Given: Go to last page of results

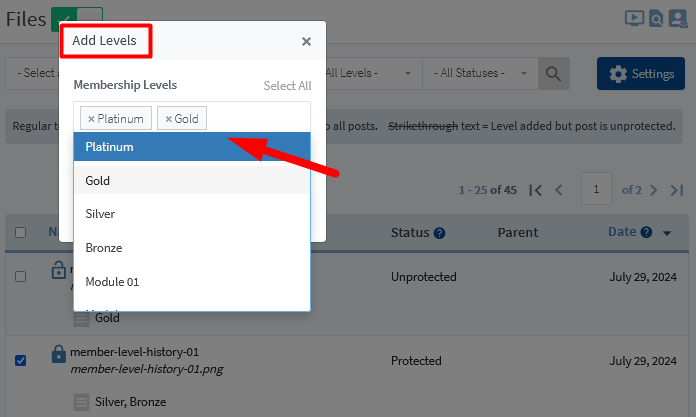Looking at the screenshot, I should (x=677, y=191).
